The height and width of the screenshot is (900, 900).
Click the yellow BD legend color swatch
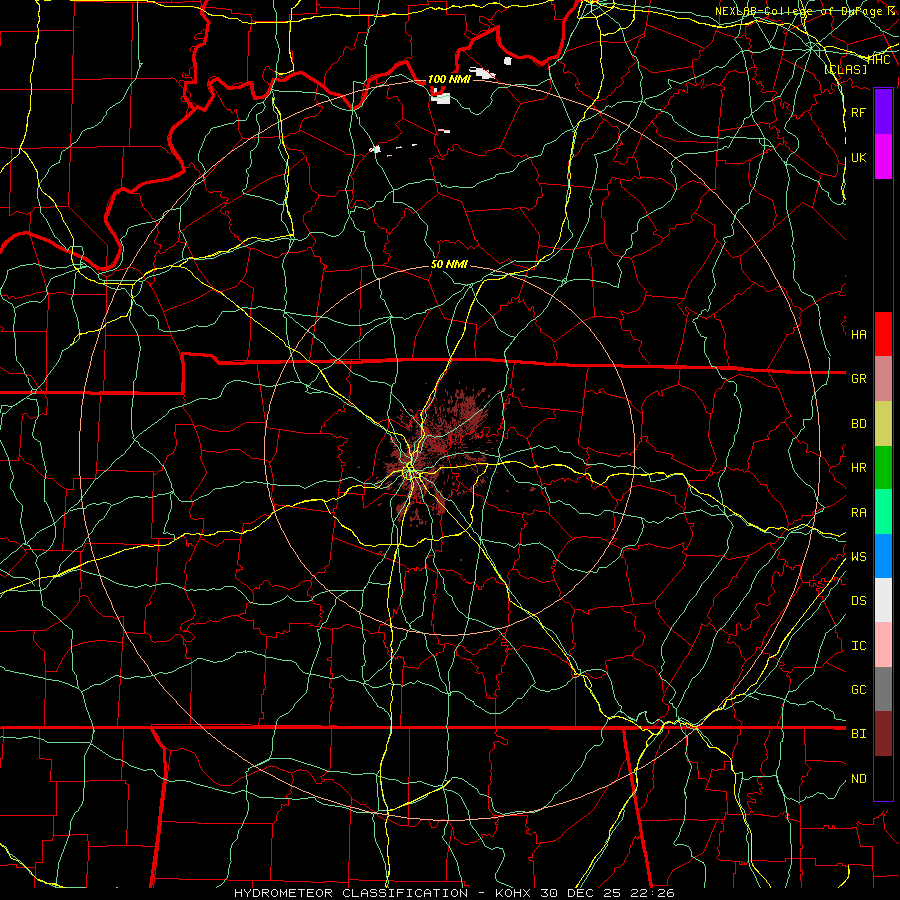883,423
